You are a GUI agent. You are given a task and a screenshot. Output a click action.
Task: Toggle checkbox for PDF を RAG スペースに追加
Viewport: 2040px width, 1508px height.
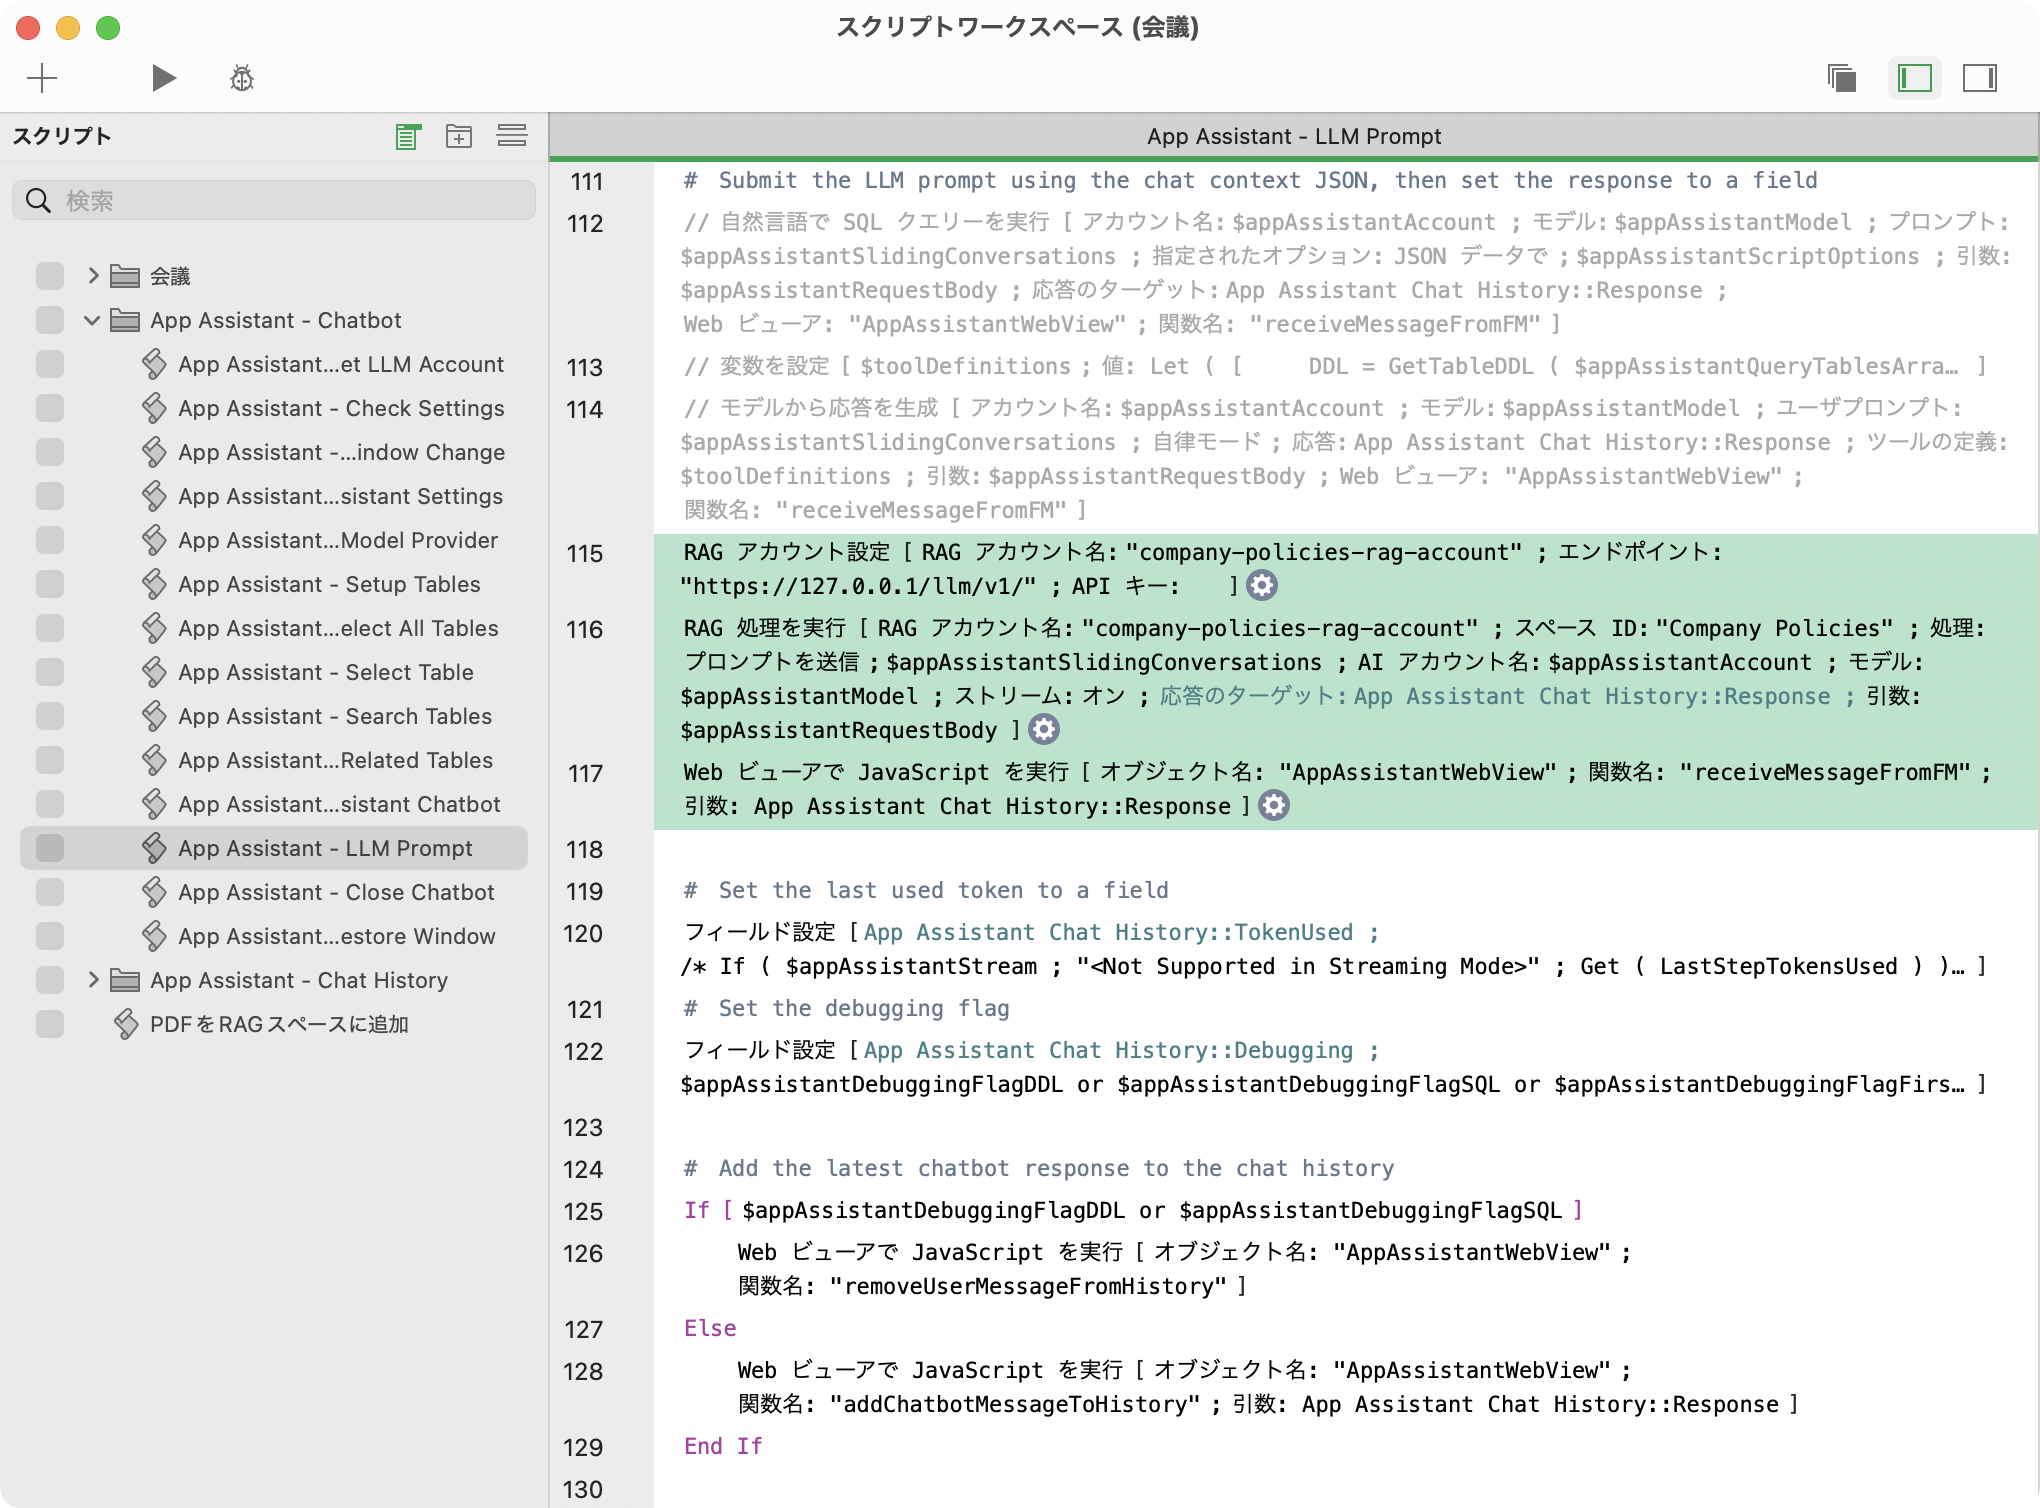(x=50, y=1024)
